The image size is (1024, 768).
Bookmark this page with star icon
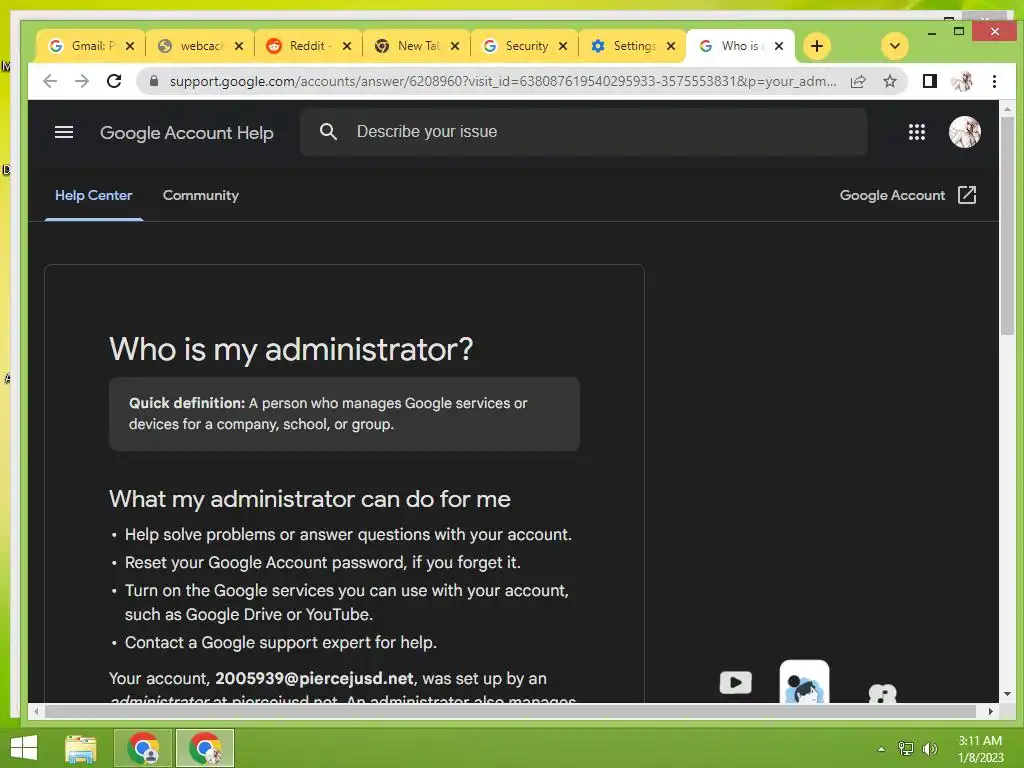(x=889, y=81)
